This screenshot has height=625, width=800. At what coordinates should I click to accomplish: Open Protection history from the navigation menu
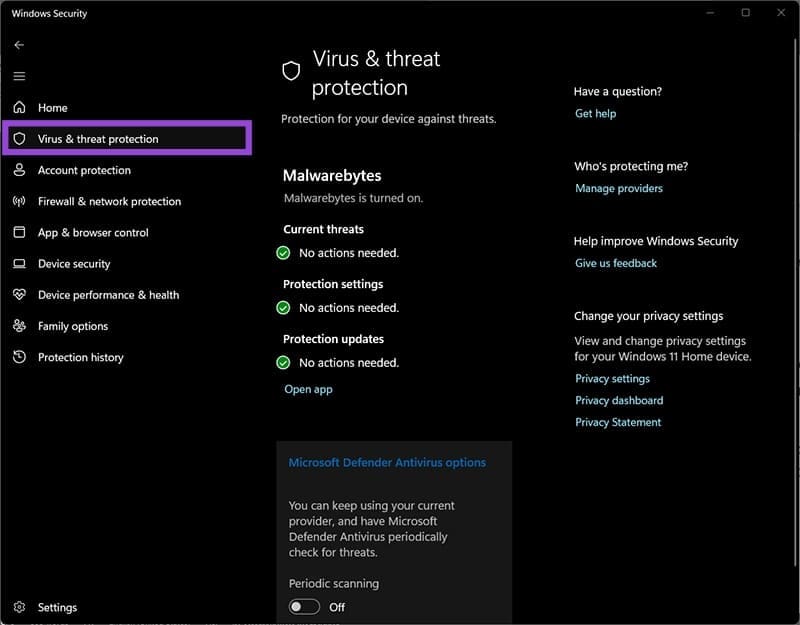click(81, 357)
